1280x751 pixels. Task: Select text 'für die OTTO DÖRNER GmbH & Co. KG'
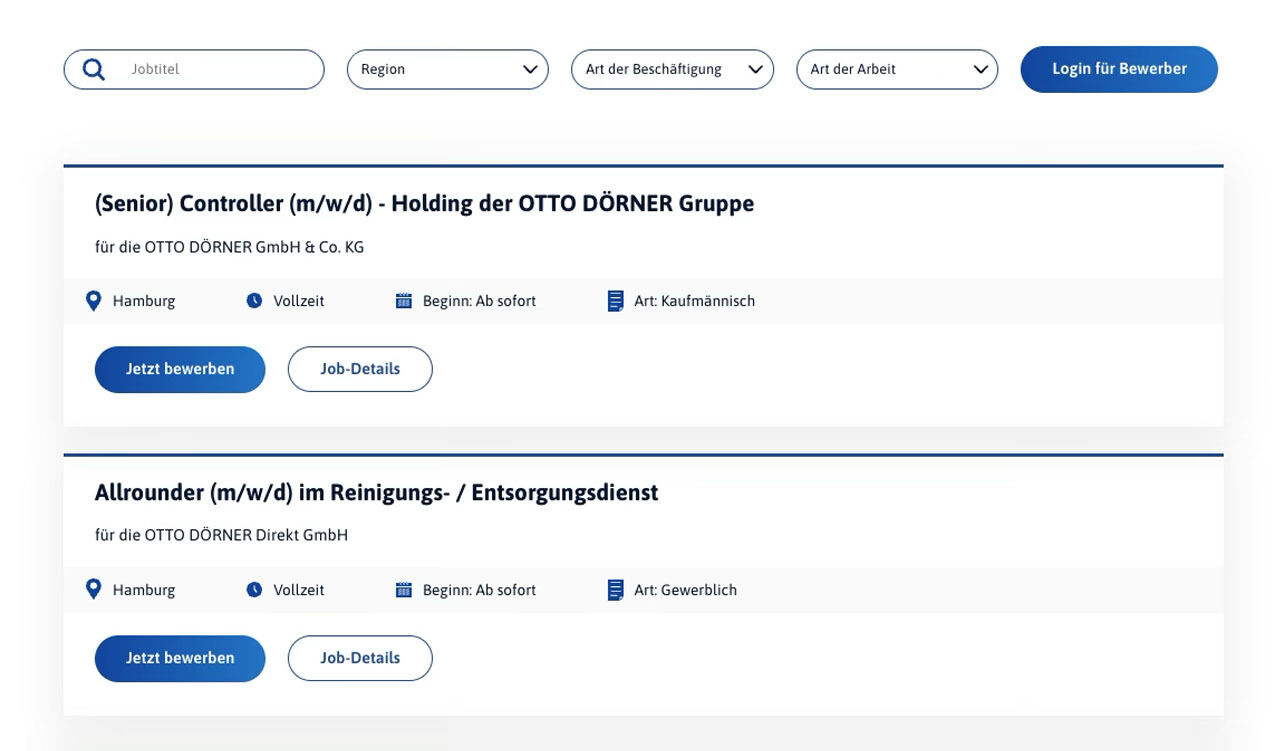tap(229, 247)
